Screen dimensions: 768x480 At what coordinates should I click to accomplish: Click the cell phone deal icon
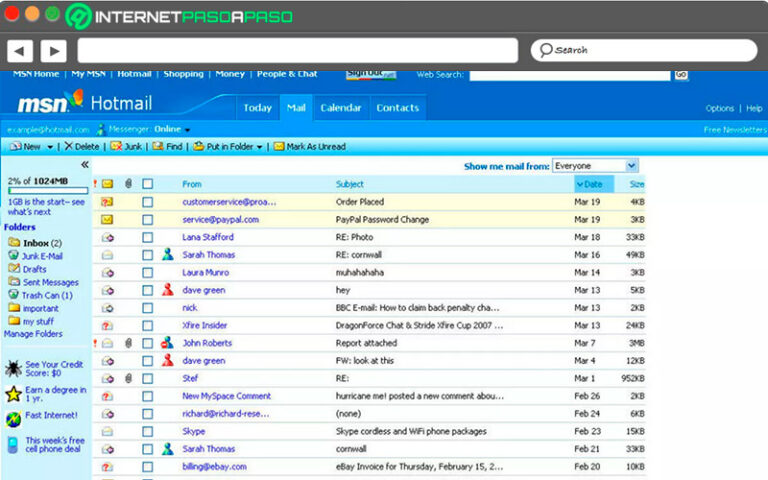tap(13, 445)
